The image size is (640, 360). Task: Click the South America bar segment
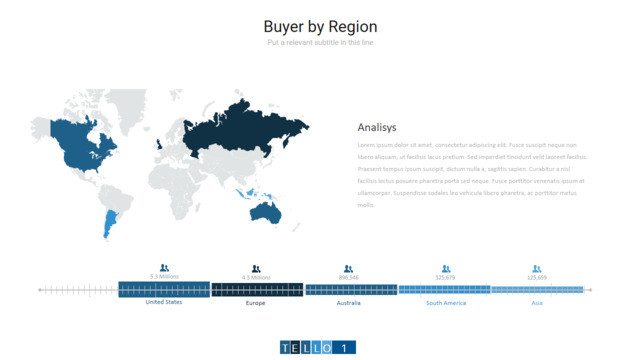pyautogui.click(x=444, y=289)
